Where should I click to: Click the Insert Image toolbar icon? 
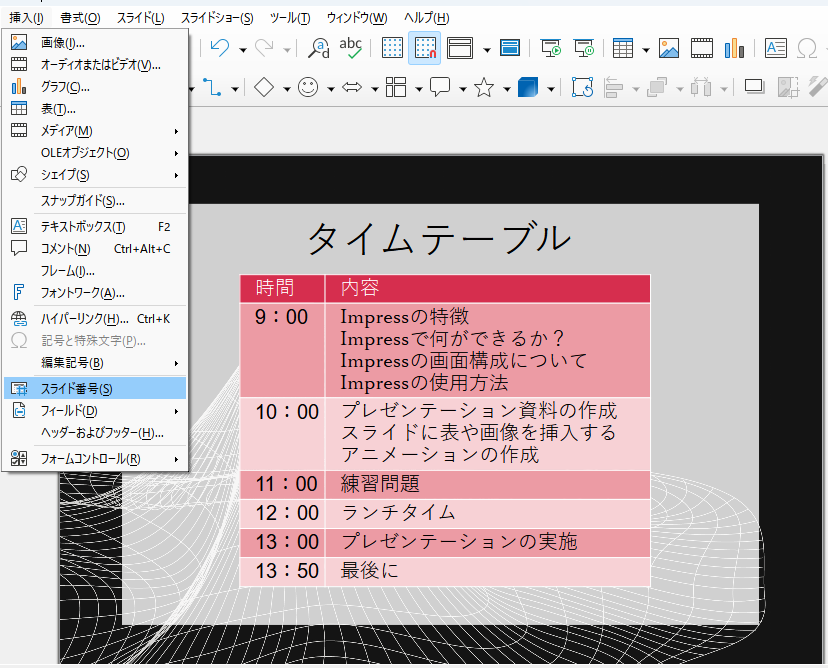tap(669, 48)
